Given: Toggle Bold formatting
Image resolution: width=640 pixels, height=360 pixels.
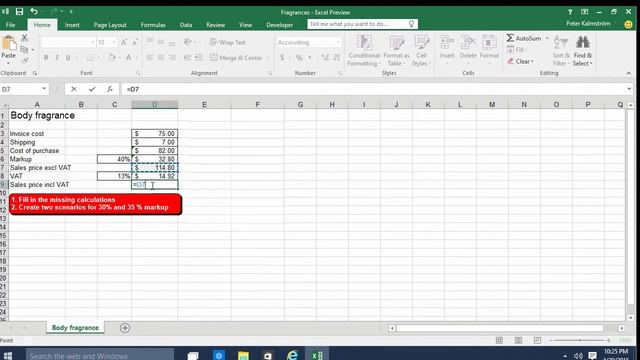Looking at the screenshot, I should pyautogui.click(x=46, y=58).
